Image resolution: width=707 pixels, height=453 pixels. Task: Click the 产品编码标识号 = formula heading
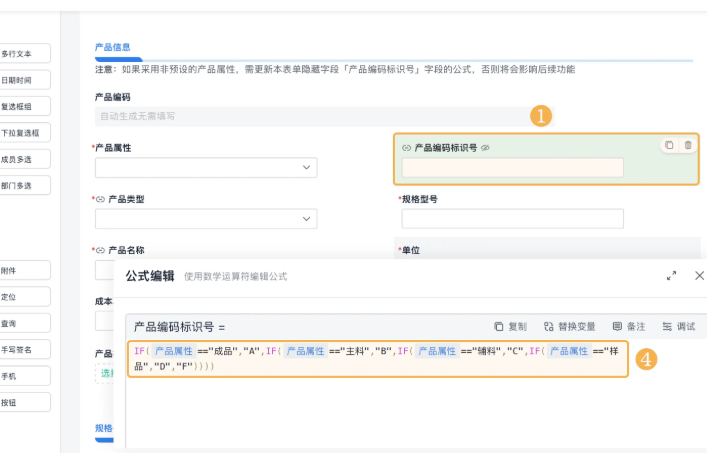pyautogui.click(x=179, y=327)
